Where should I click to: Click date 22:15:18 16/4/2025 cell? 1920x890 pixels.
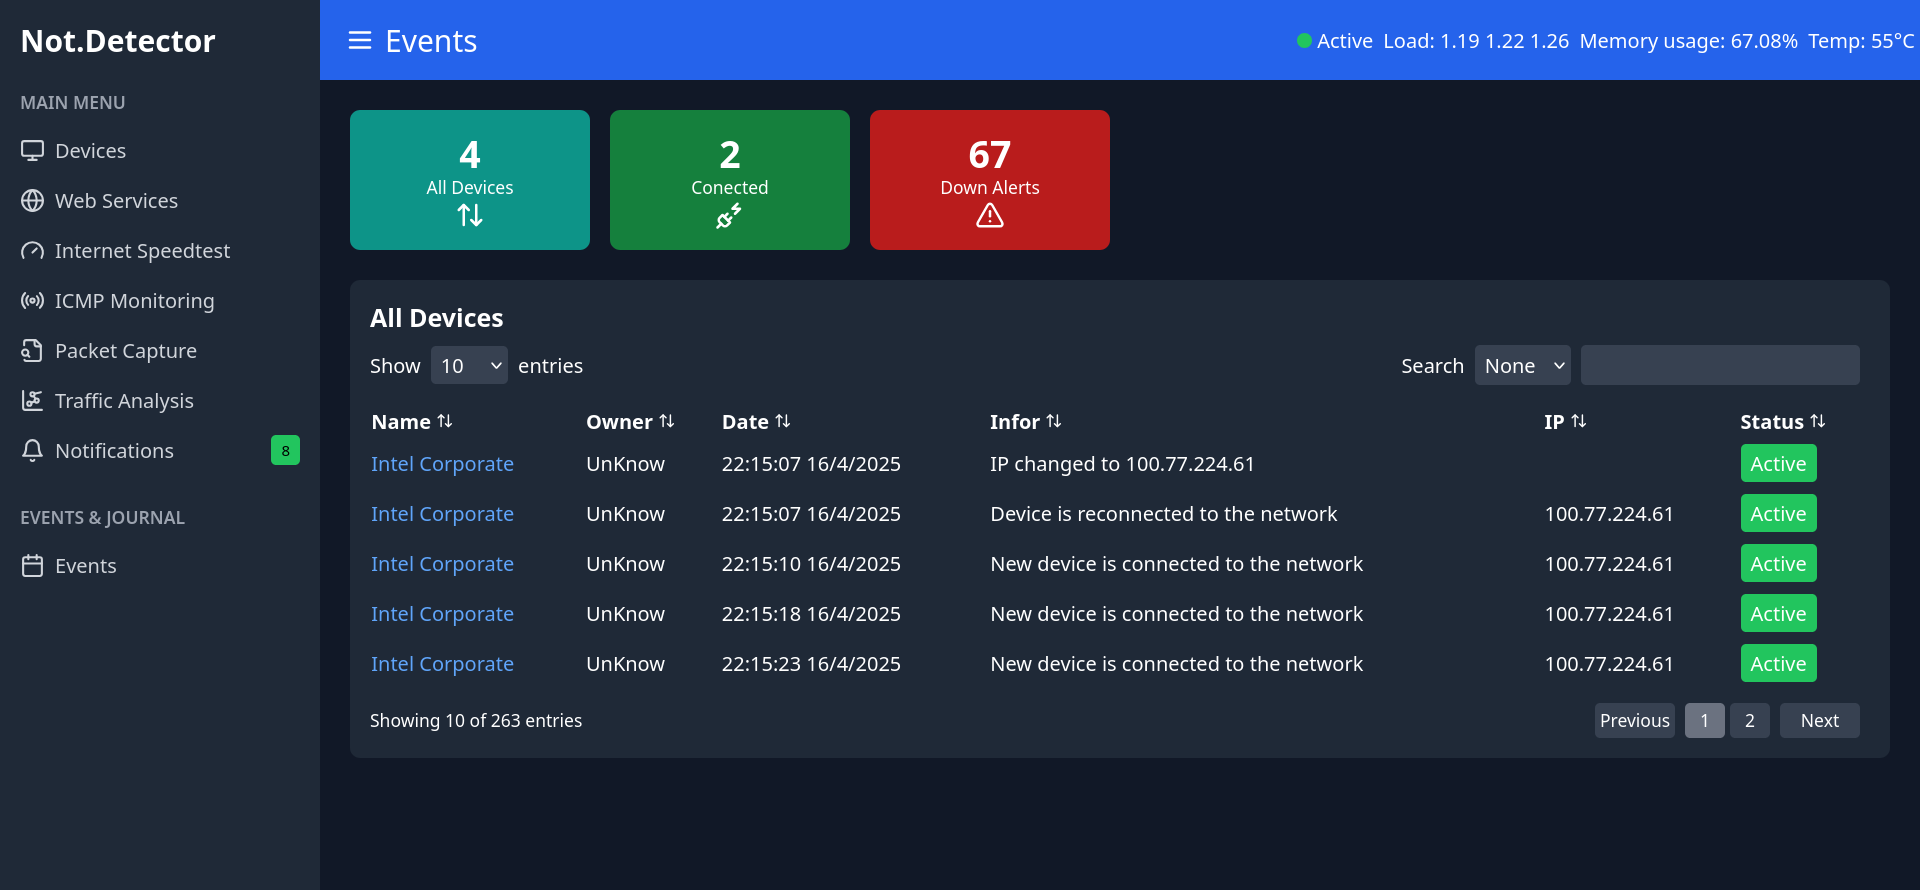pyautogui.click(x=811, y=613)
